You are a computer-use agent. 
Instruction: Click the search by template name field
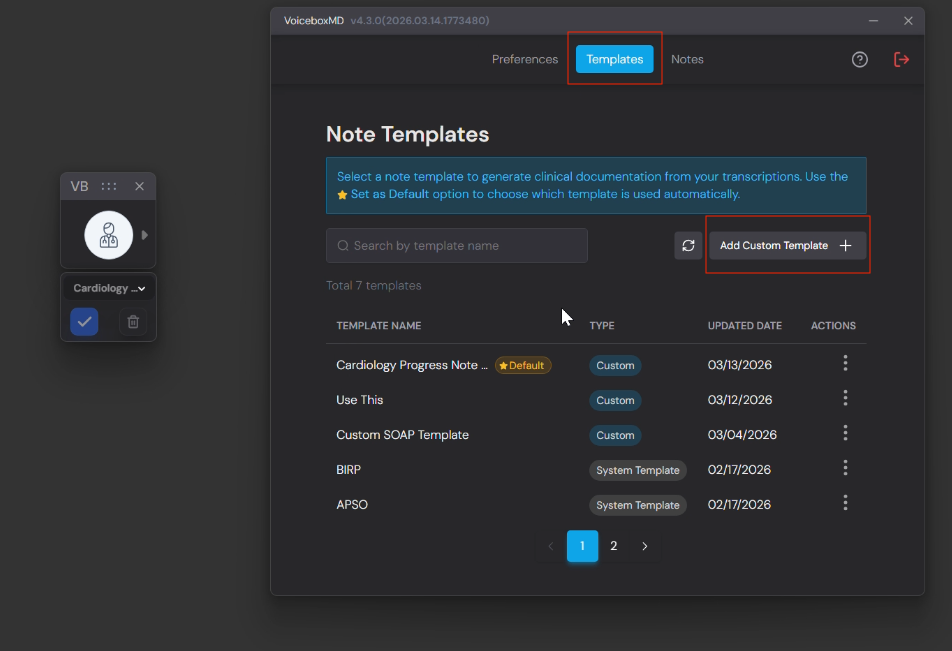(457, 246)
